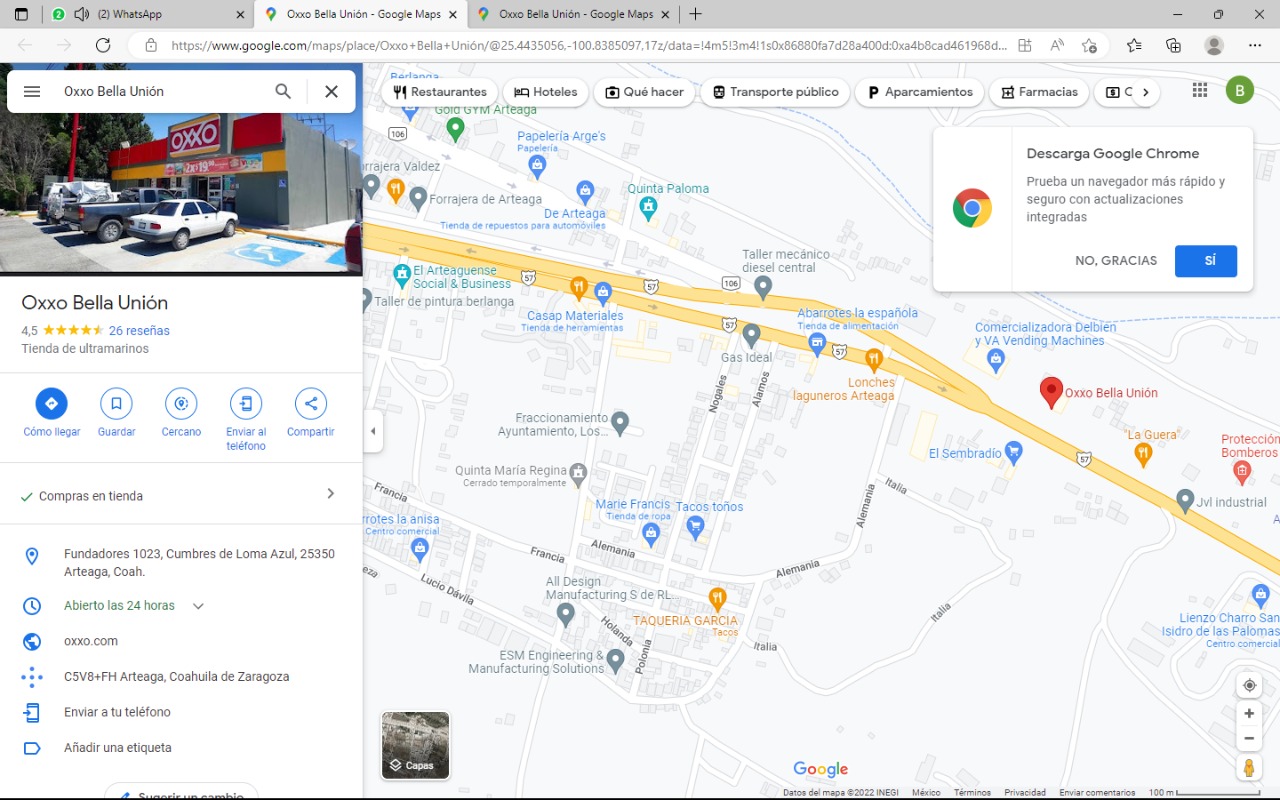This screenshot has height=800, width=1280.
Task: Share place with Compartir icon
Action: pyautogui.click(x=311, y=404)
